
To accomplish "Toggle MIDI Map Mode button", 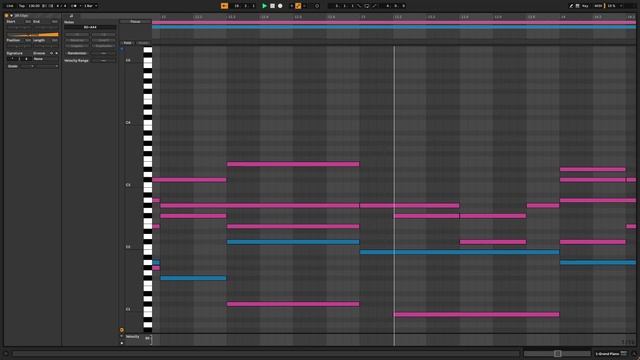I will tap(598, 6).
